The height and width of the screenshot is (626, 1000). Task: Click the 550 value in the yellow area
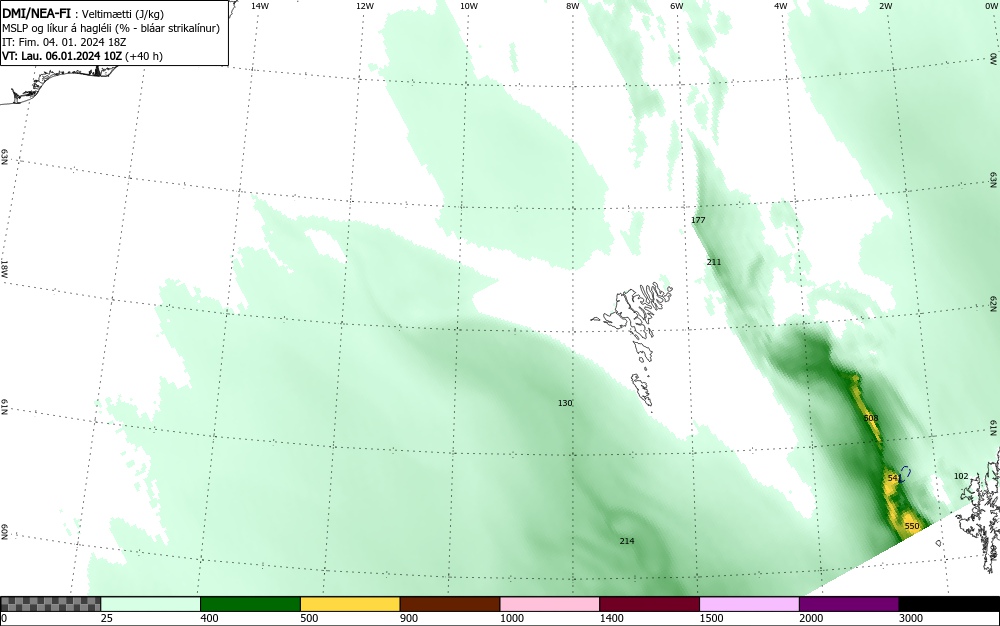(912, 527)
